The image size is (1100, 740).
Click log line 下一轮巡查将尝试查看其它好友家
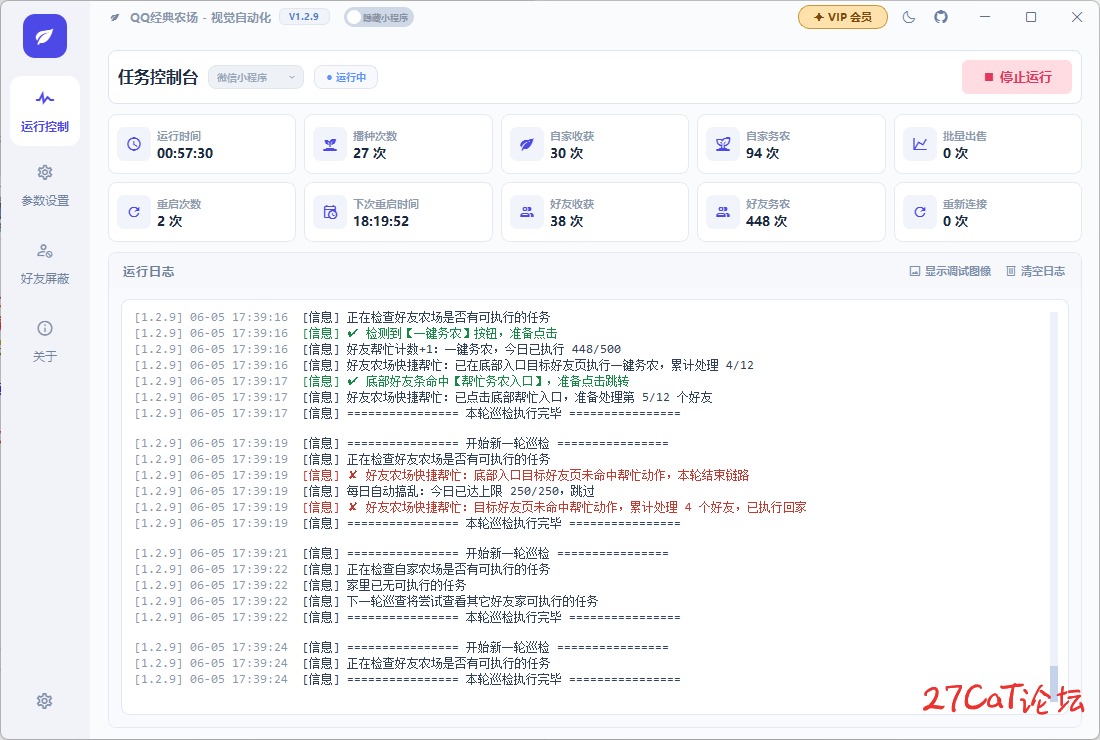pyautogui.click(x=366, y=601)
